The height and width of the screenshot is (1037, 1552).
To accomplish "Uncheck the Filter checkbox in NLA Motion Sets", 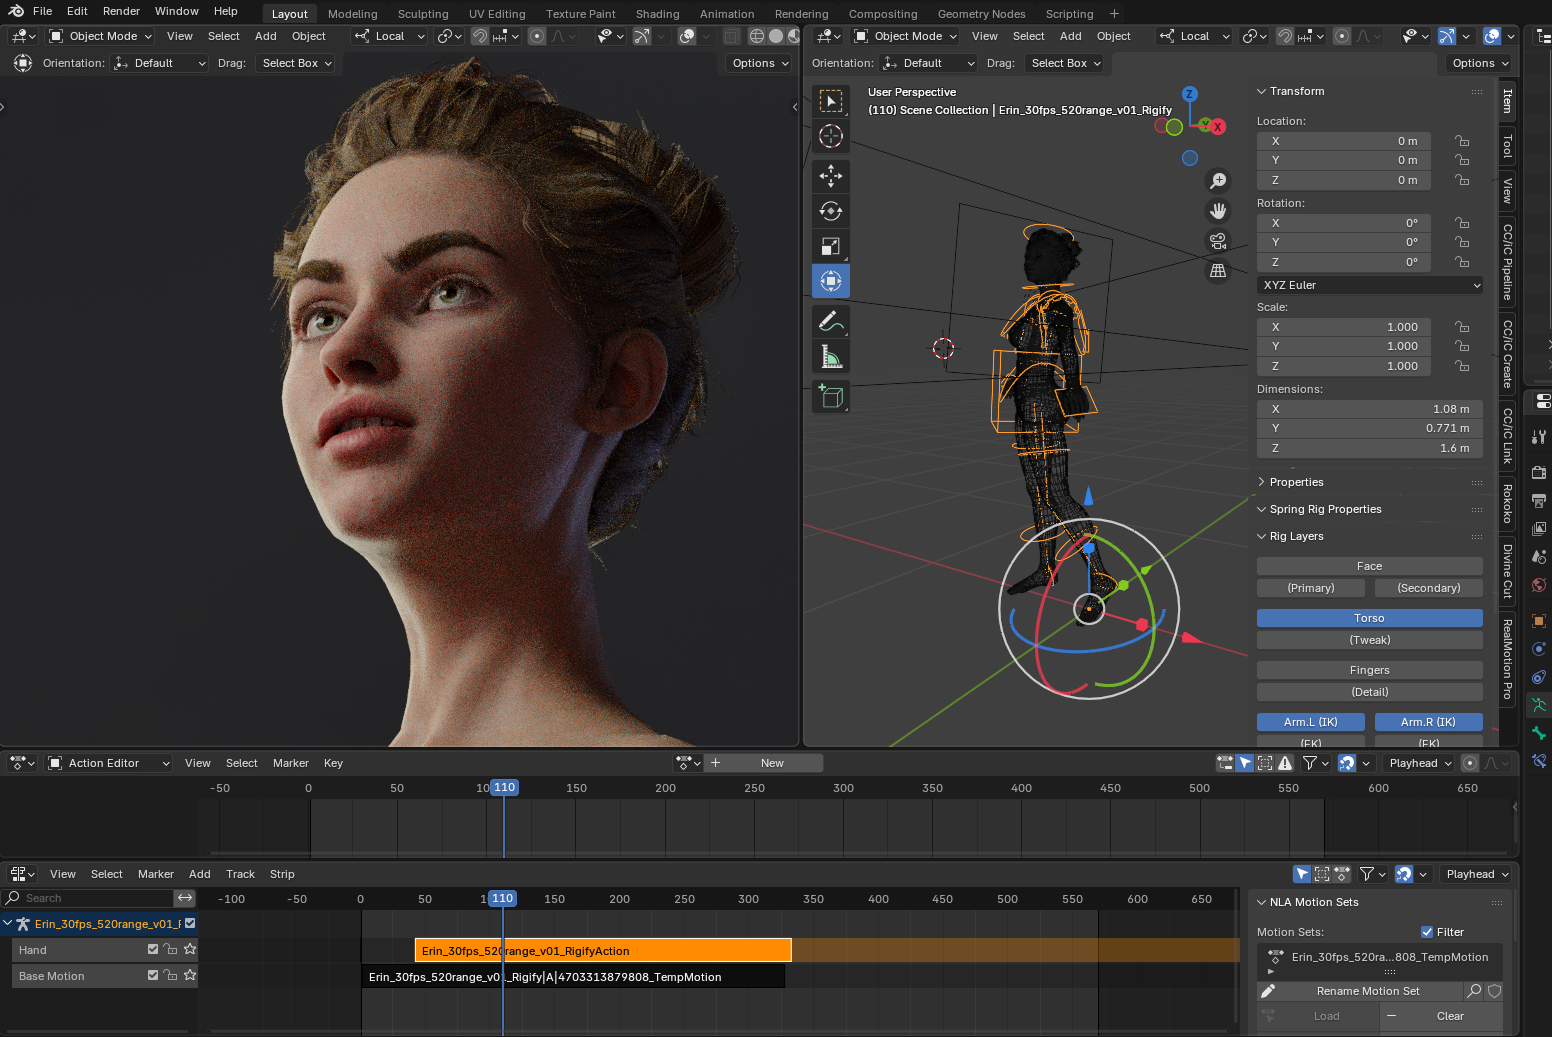I will (1427, 932).
